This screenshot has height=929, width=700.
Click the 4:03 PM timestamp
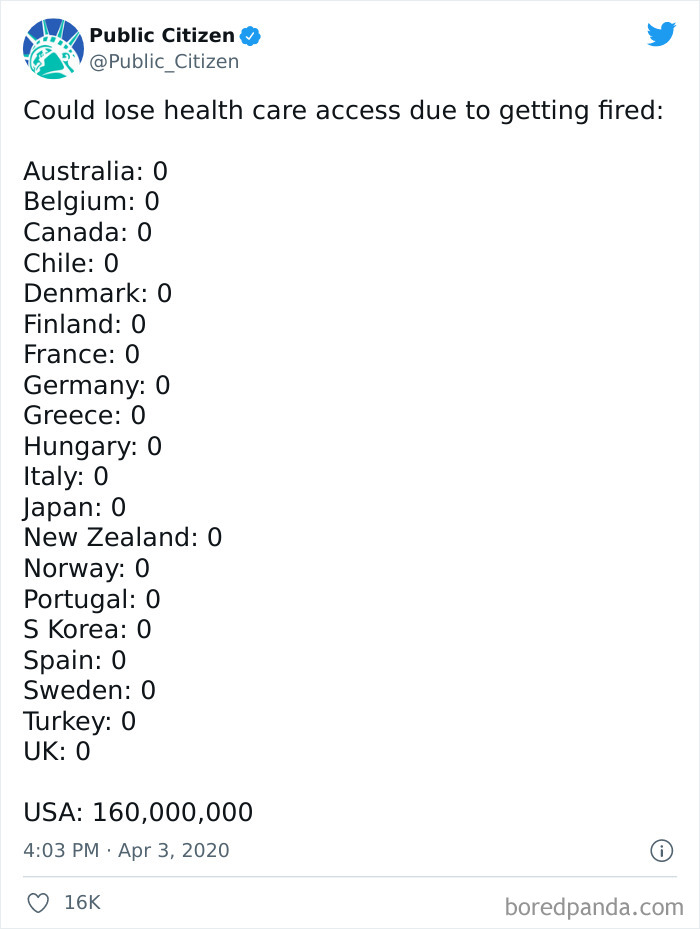tap(61, 851)
